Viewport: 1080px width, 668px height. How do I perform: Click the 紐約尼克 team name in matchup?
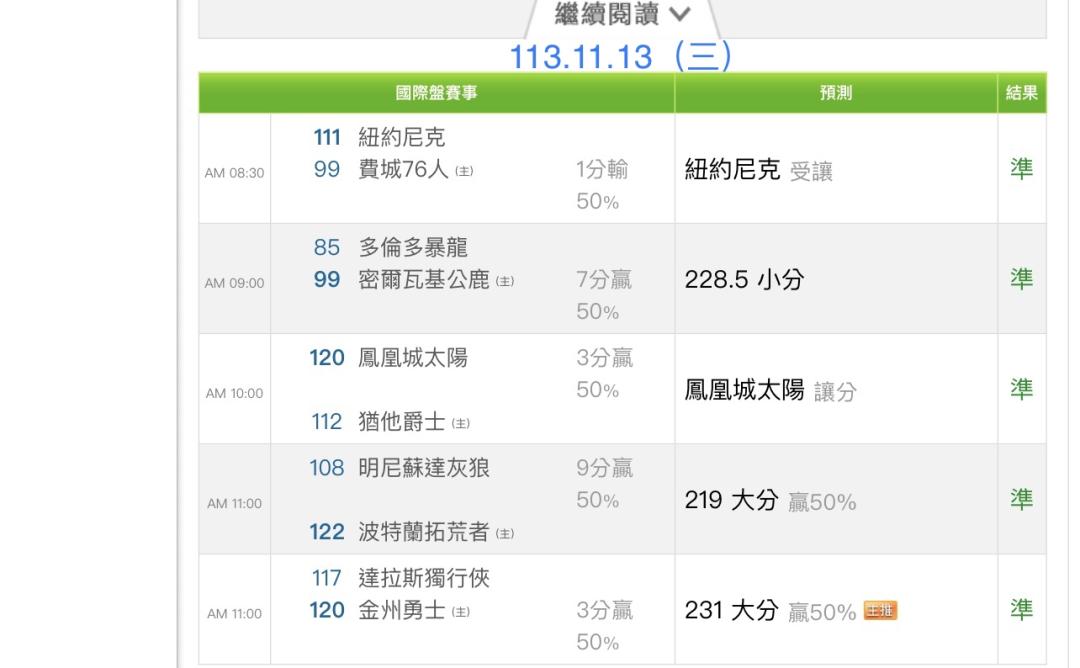coord(402,137)
